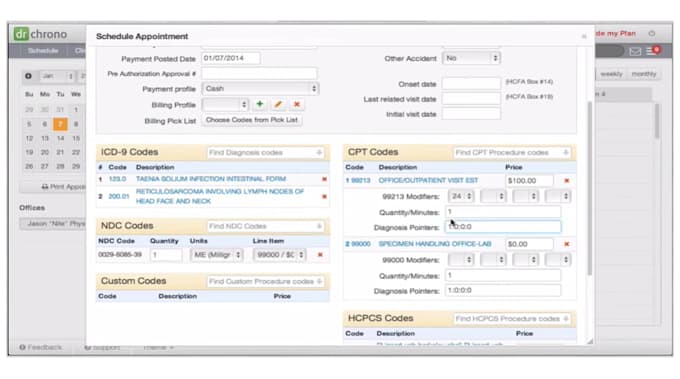Remove CPT code 99213 line
This screenshot has width=680, height=379.
click(566, 180)
